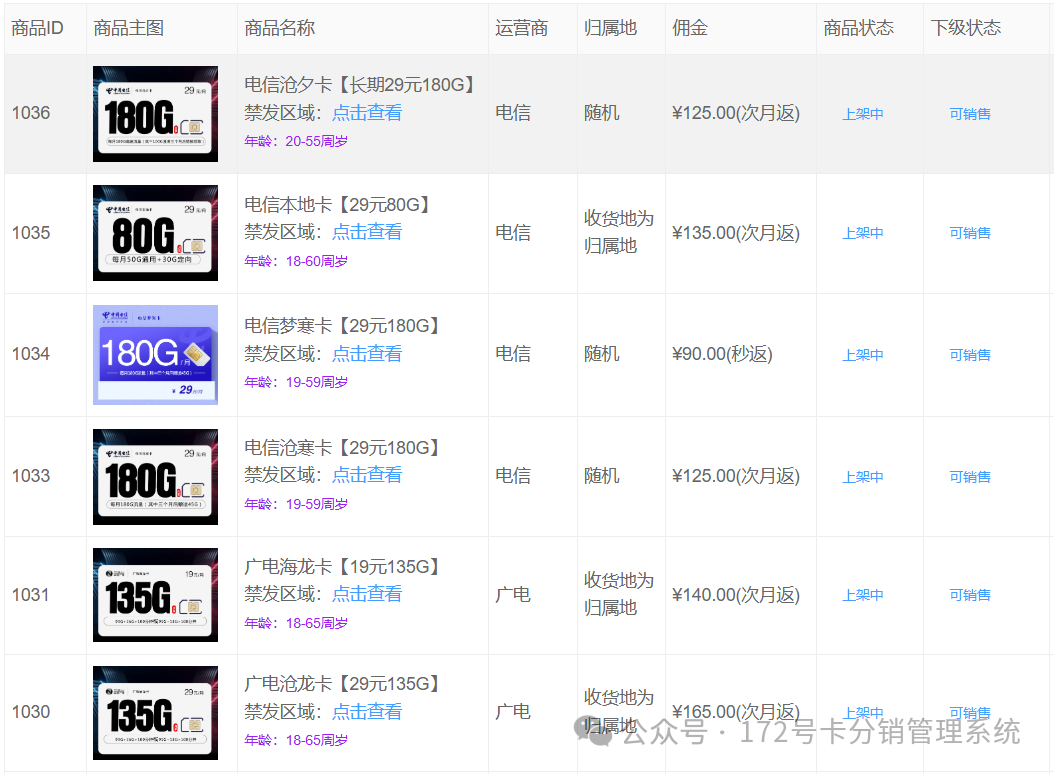Click the 商品ID column header
Viewport: 1054px width, 774px height.
(x=37, y=28)
